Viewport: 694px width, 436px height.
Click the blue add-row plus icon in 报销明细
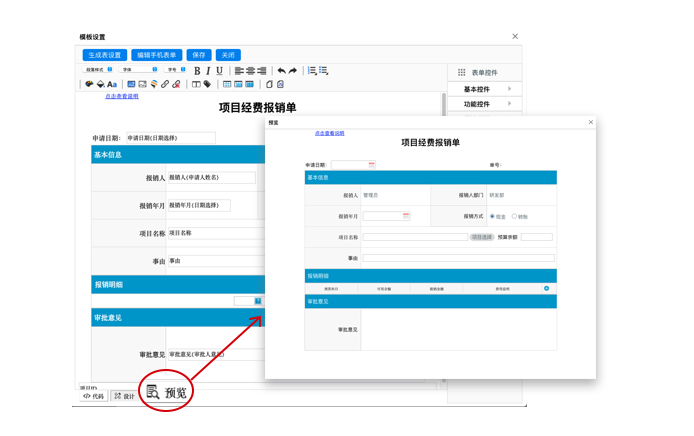(x=546, y=288)
